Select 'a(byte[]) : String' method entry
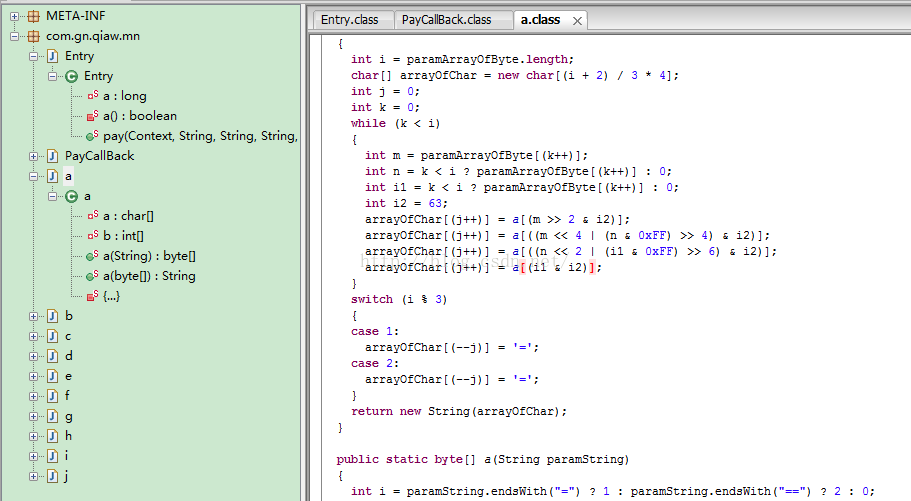911x501 pixels. pyautogui.click(x=149, y=276)
